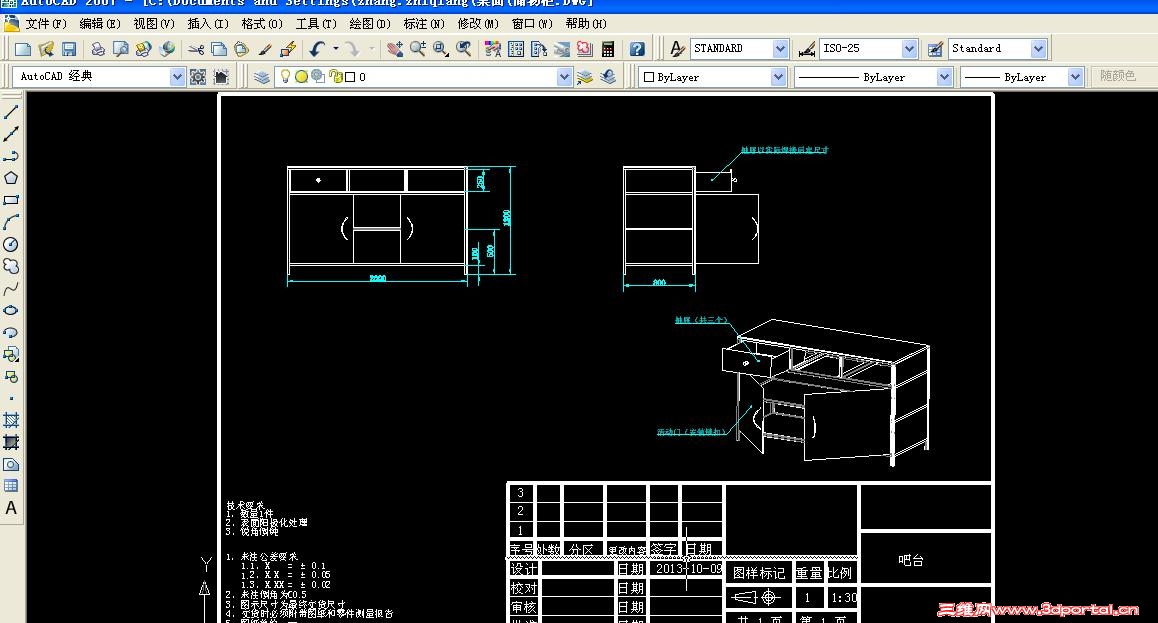The image size is (1158, 623).
Task: Open the Properties palette icon
Action: tap(493, 49)
